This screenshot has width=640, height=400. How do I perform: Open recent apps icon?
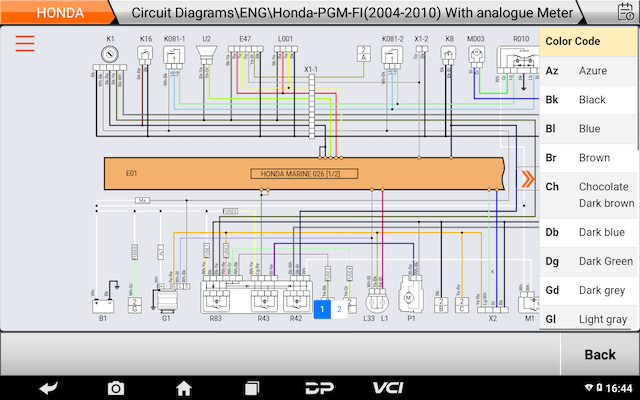coord(252,388)
